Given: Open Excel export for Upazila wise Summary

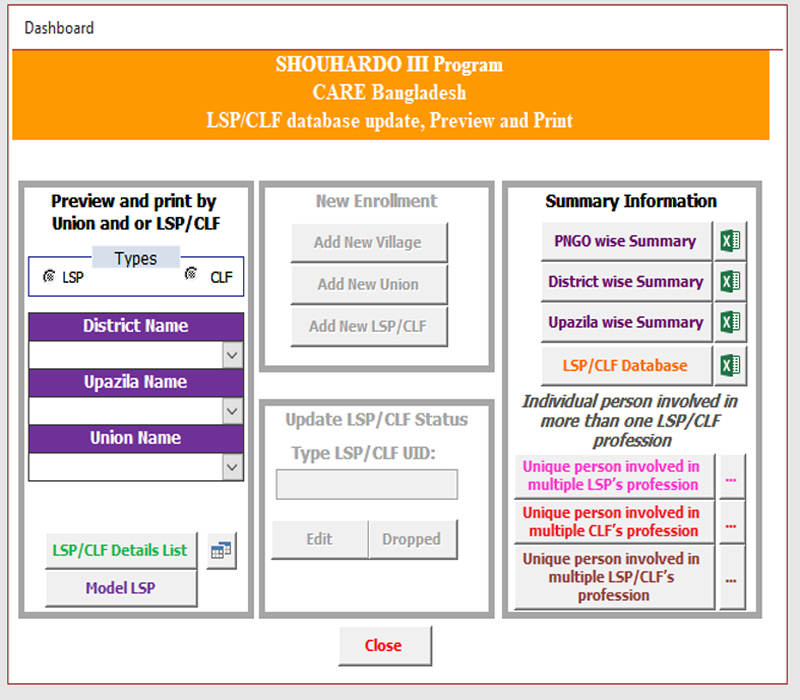Looking at the screenshot, I should [730, 322].
